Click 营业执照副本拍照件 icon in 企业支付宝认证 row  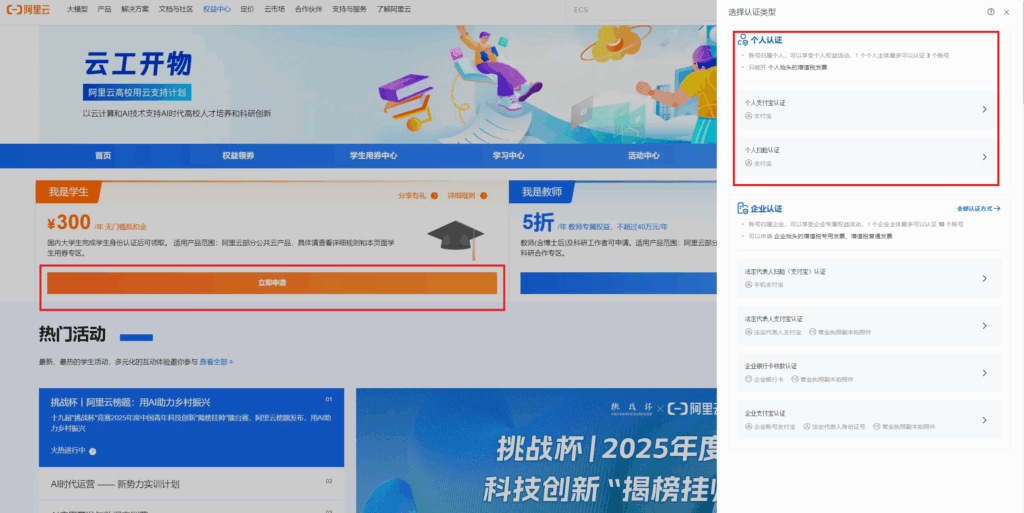(876, 426)
